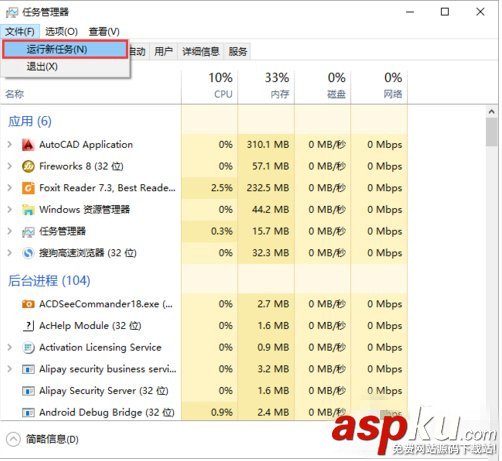Choose 退出(X) from the File menu

click(65, 67)
